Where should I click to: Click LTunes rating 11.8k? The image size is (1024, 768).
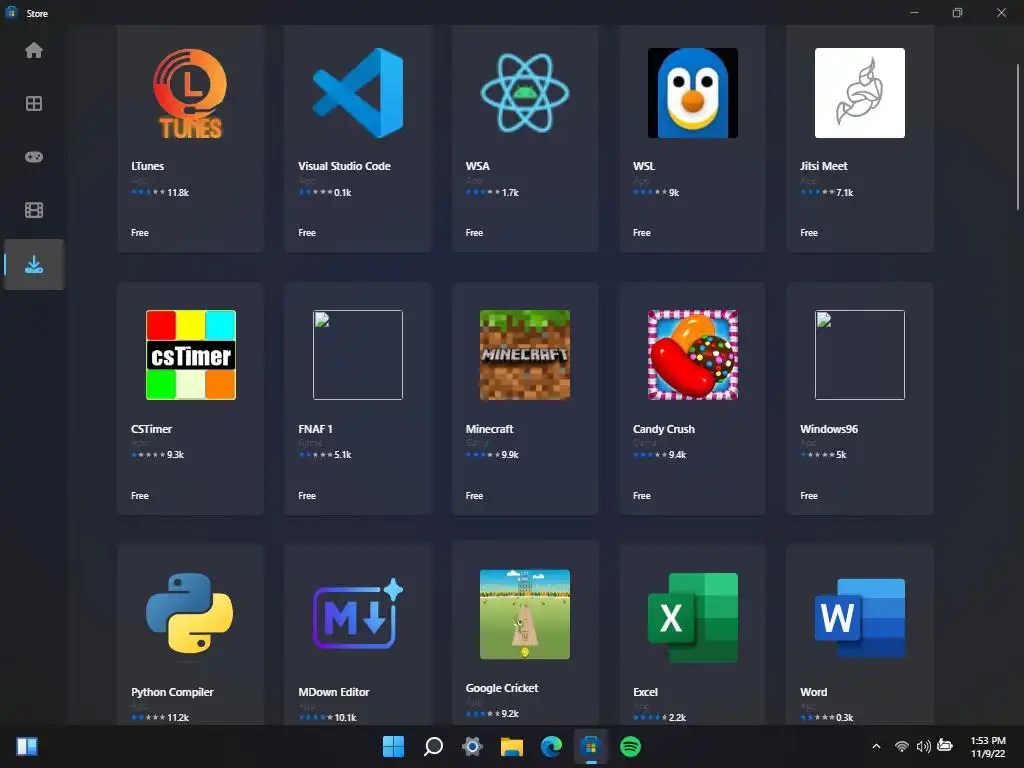tap(161, 193)
